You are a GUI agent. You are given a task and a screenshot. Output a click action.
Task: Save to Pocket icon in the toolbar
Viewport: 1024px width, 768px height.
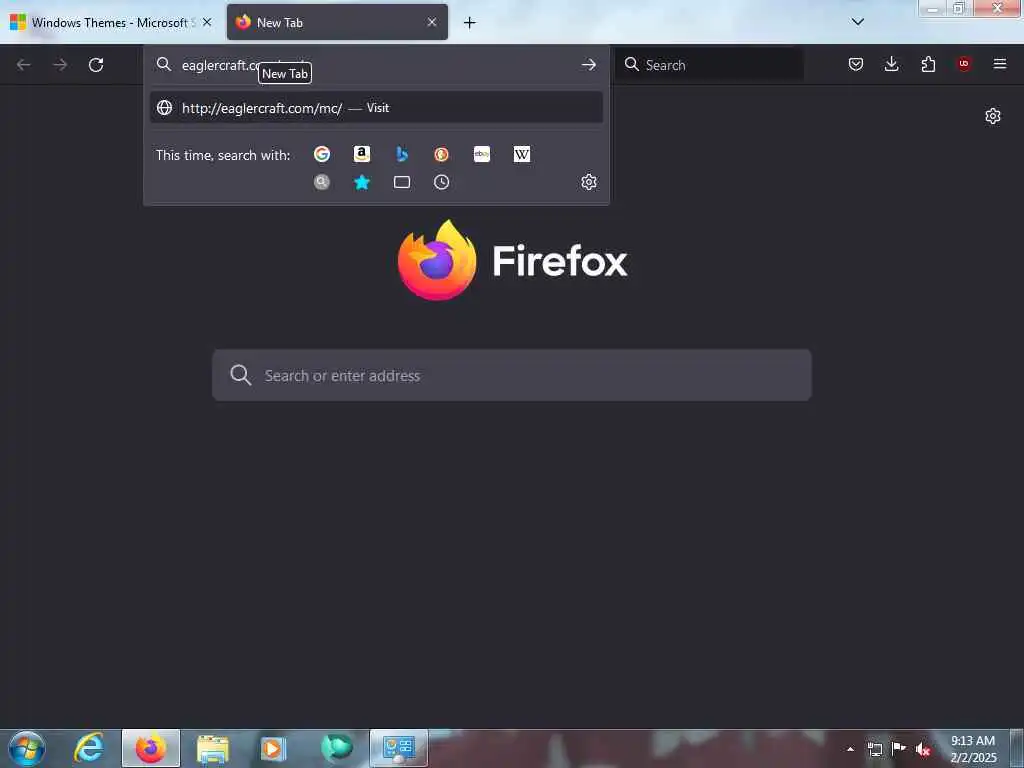tap(856, 64)
